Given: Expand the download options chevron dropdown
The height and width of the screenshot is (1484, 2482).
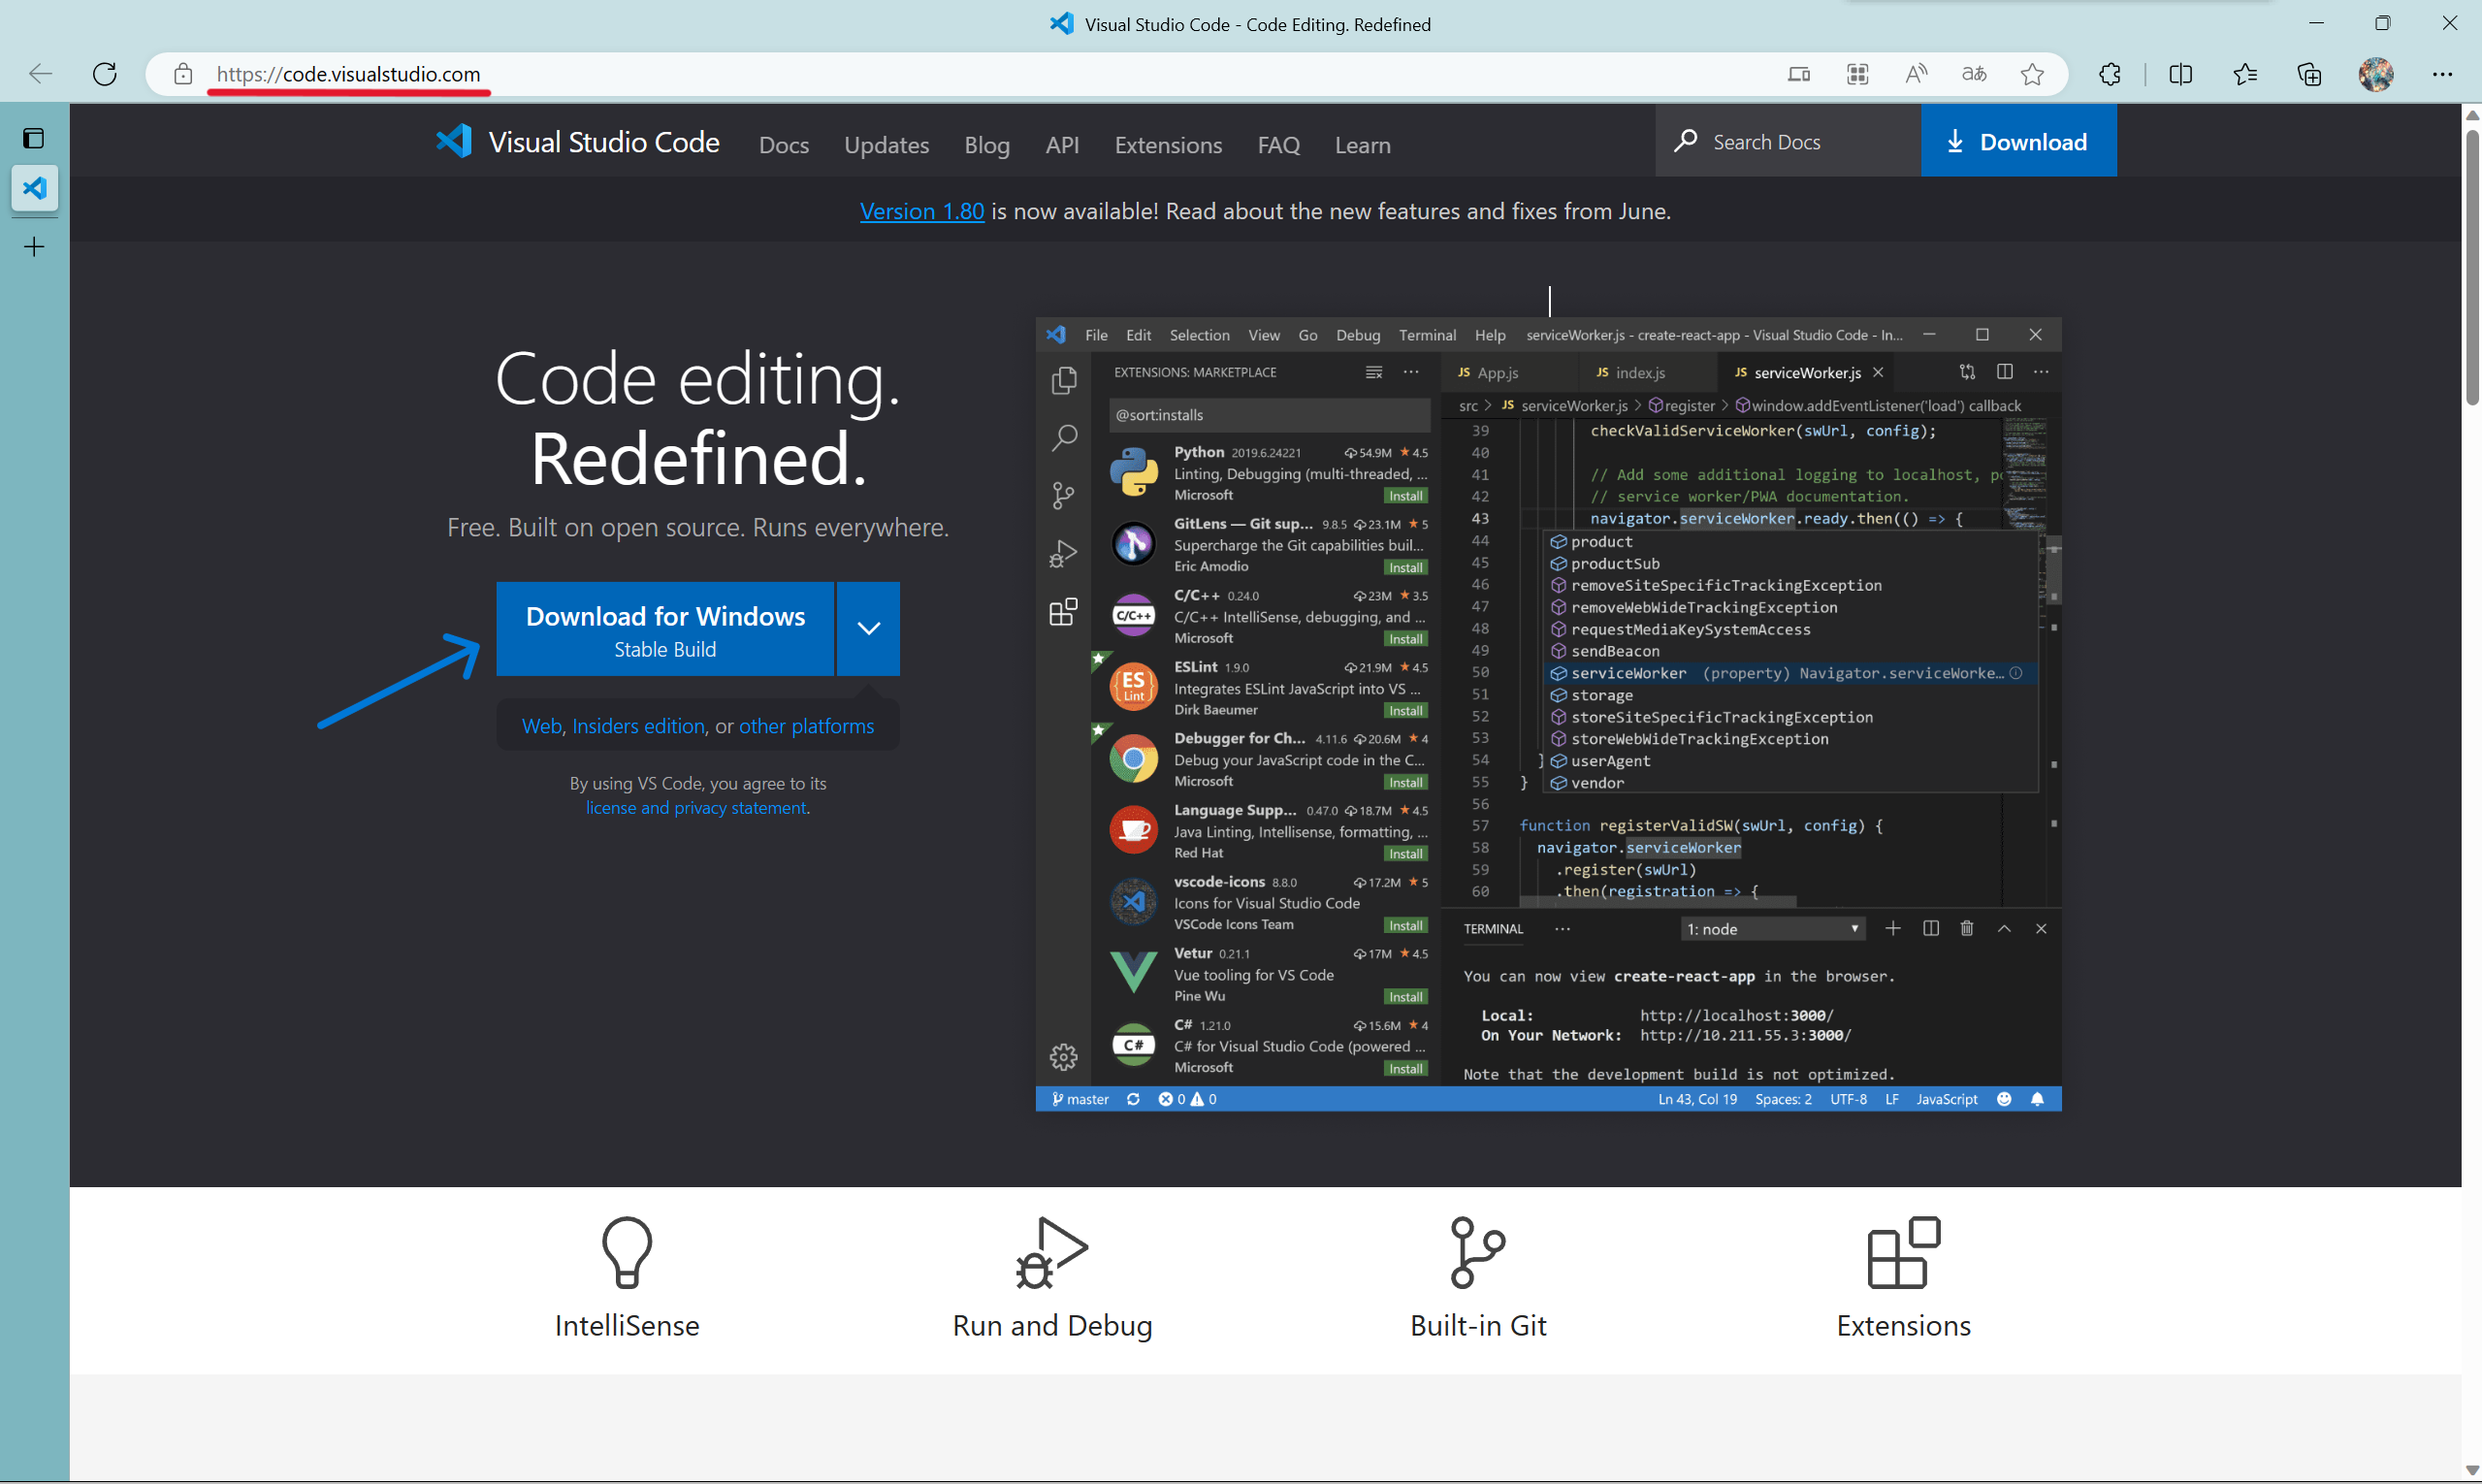Looking at the screenshot, I should pos(868,628).
